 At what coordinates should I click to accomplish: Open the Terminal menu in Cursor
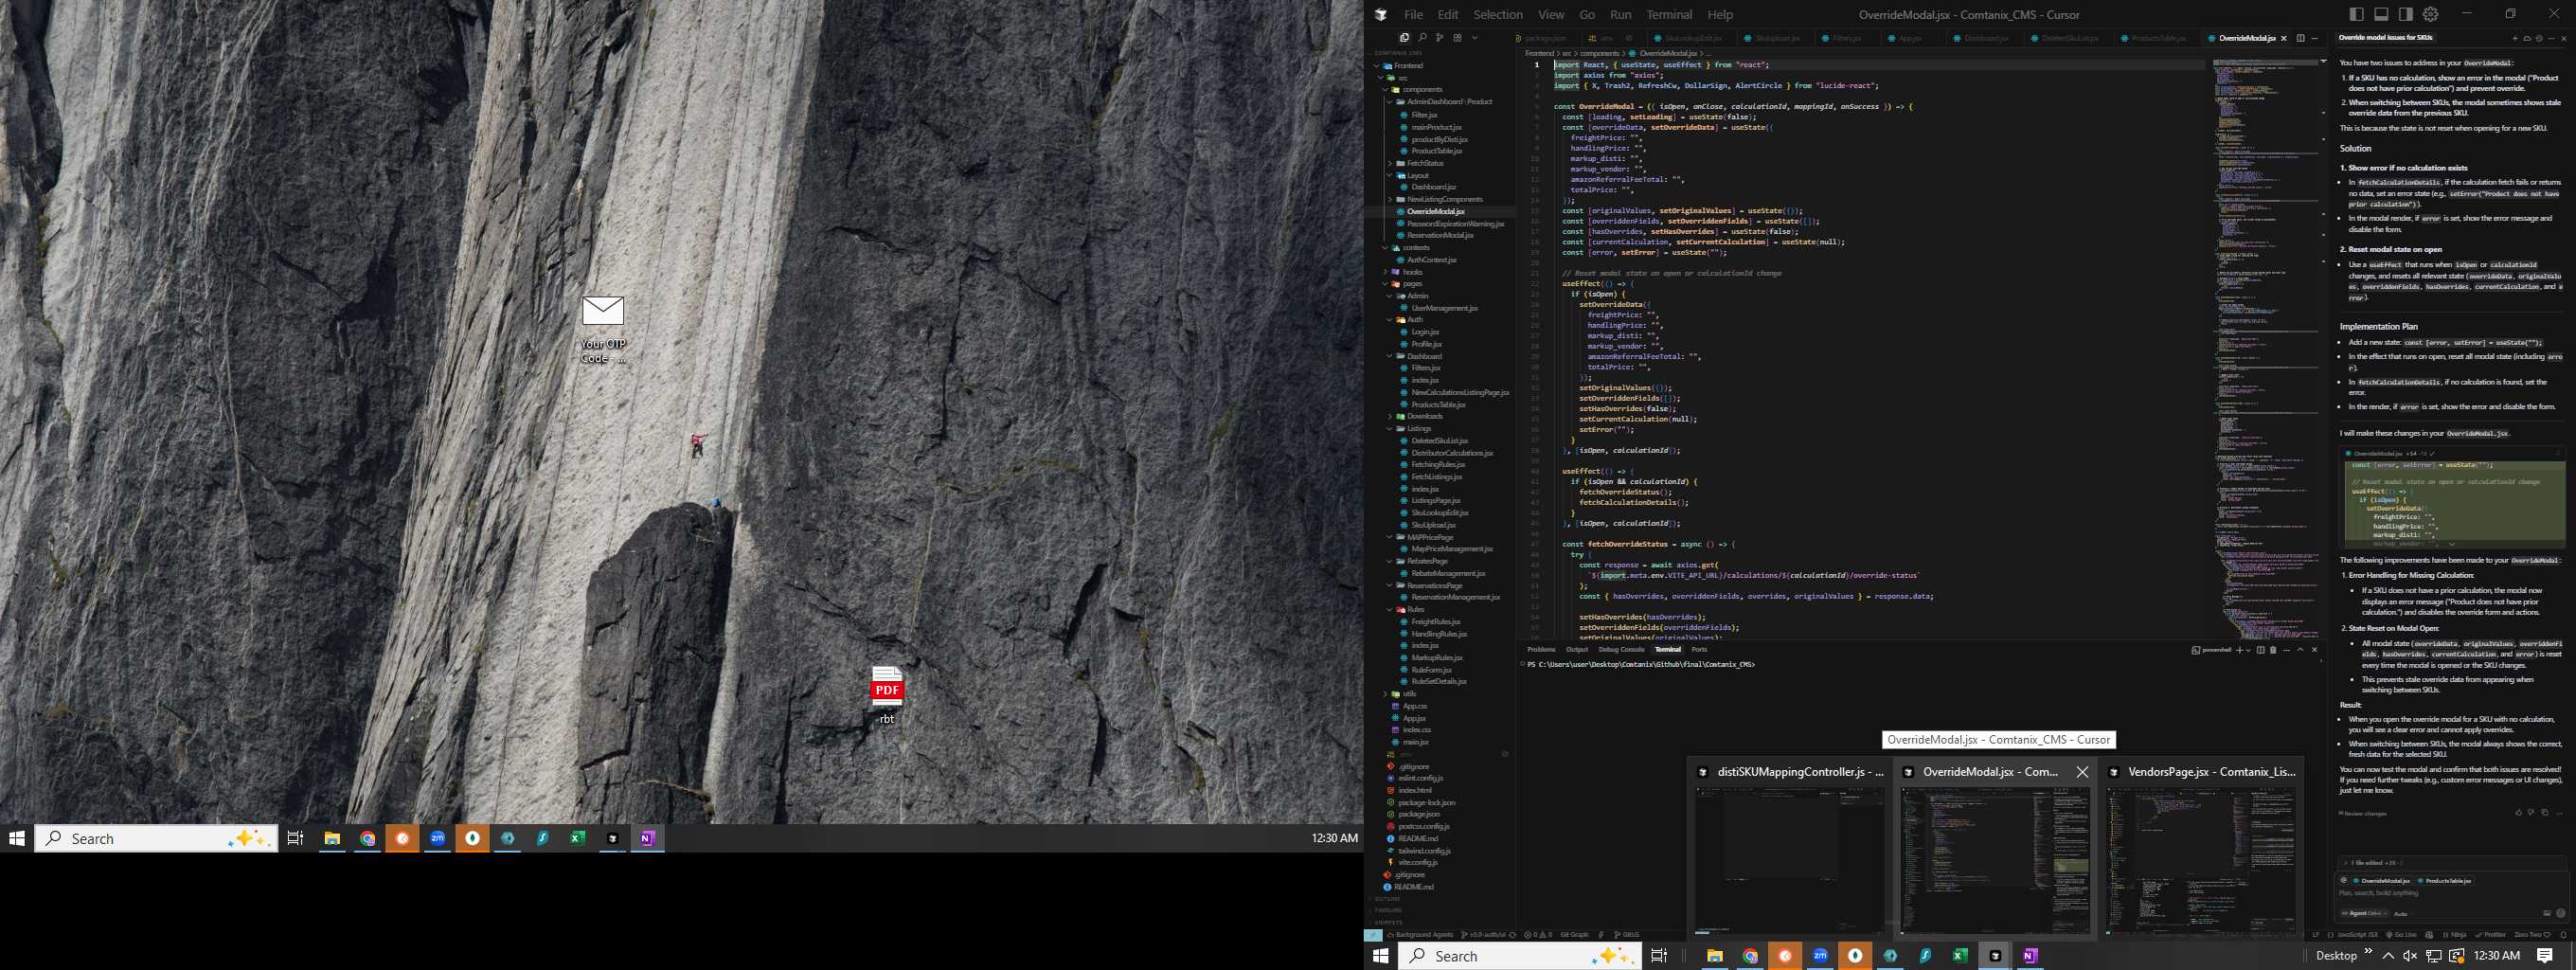(1669, 14)
